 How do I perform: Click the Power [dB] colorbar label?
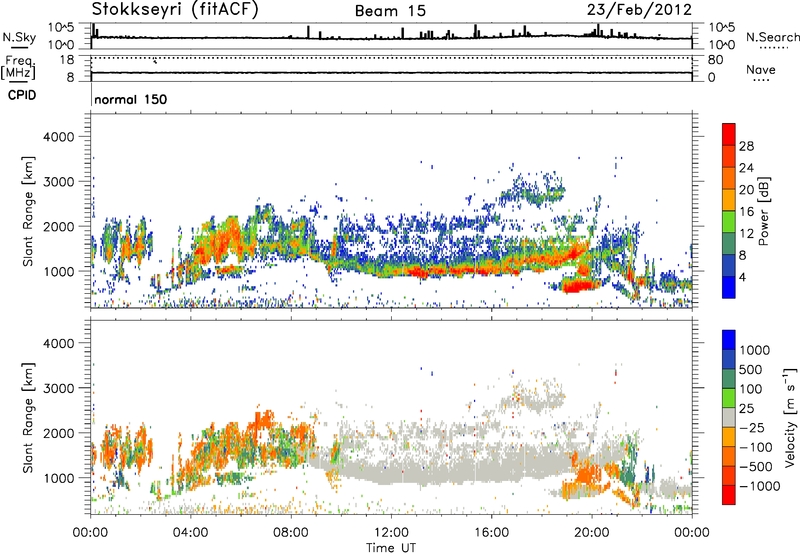764,211
